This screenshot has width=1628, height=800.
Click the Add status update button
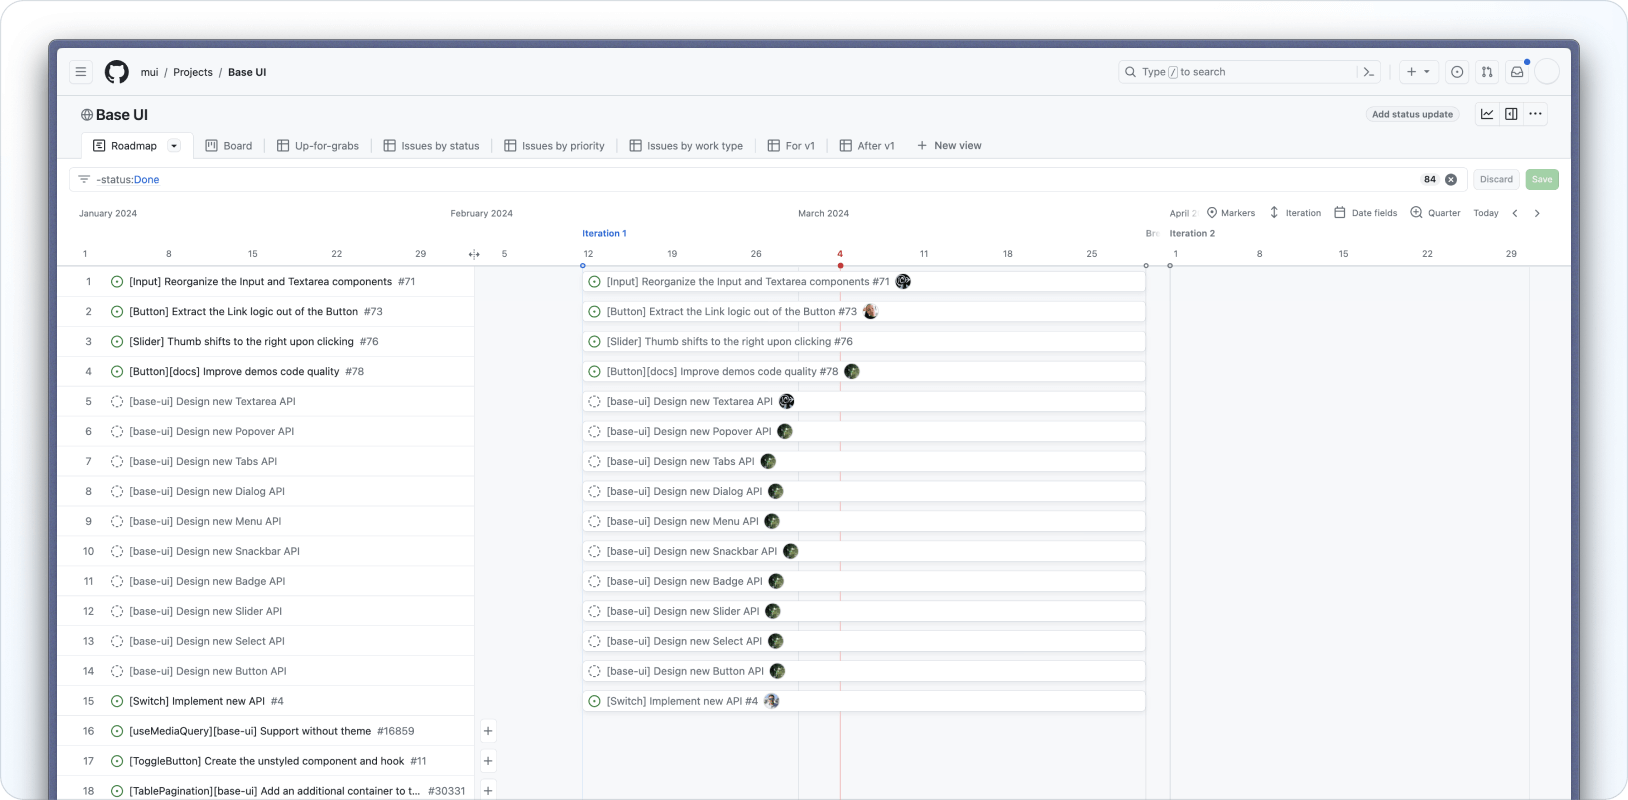1412,114
